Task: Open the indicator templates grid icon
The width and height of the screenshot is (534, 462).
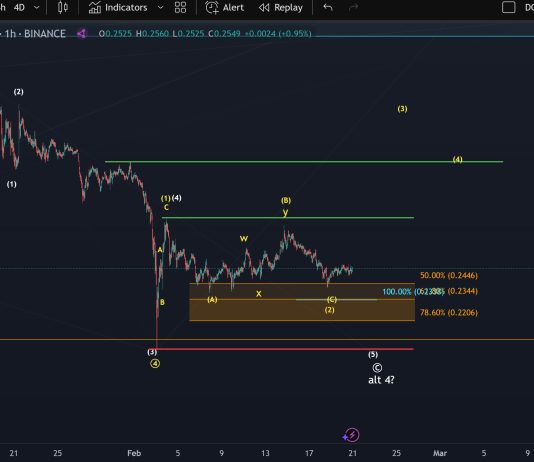Action: click(180, 7)
